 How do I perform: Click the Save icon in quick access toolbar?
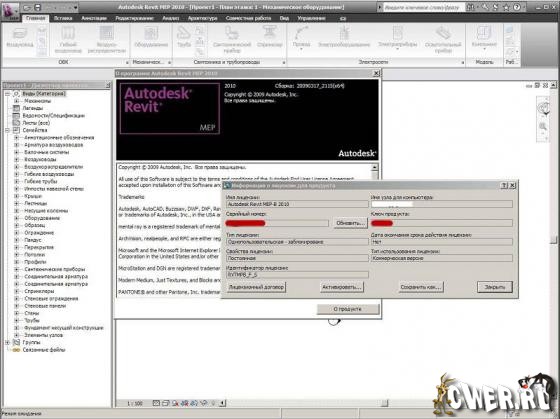pos(38,8)
